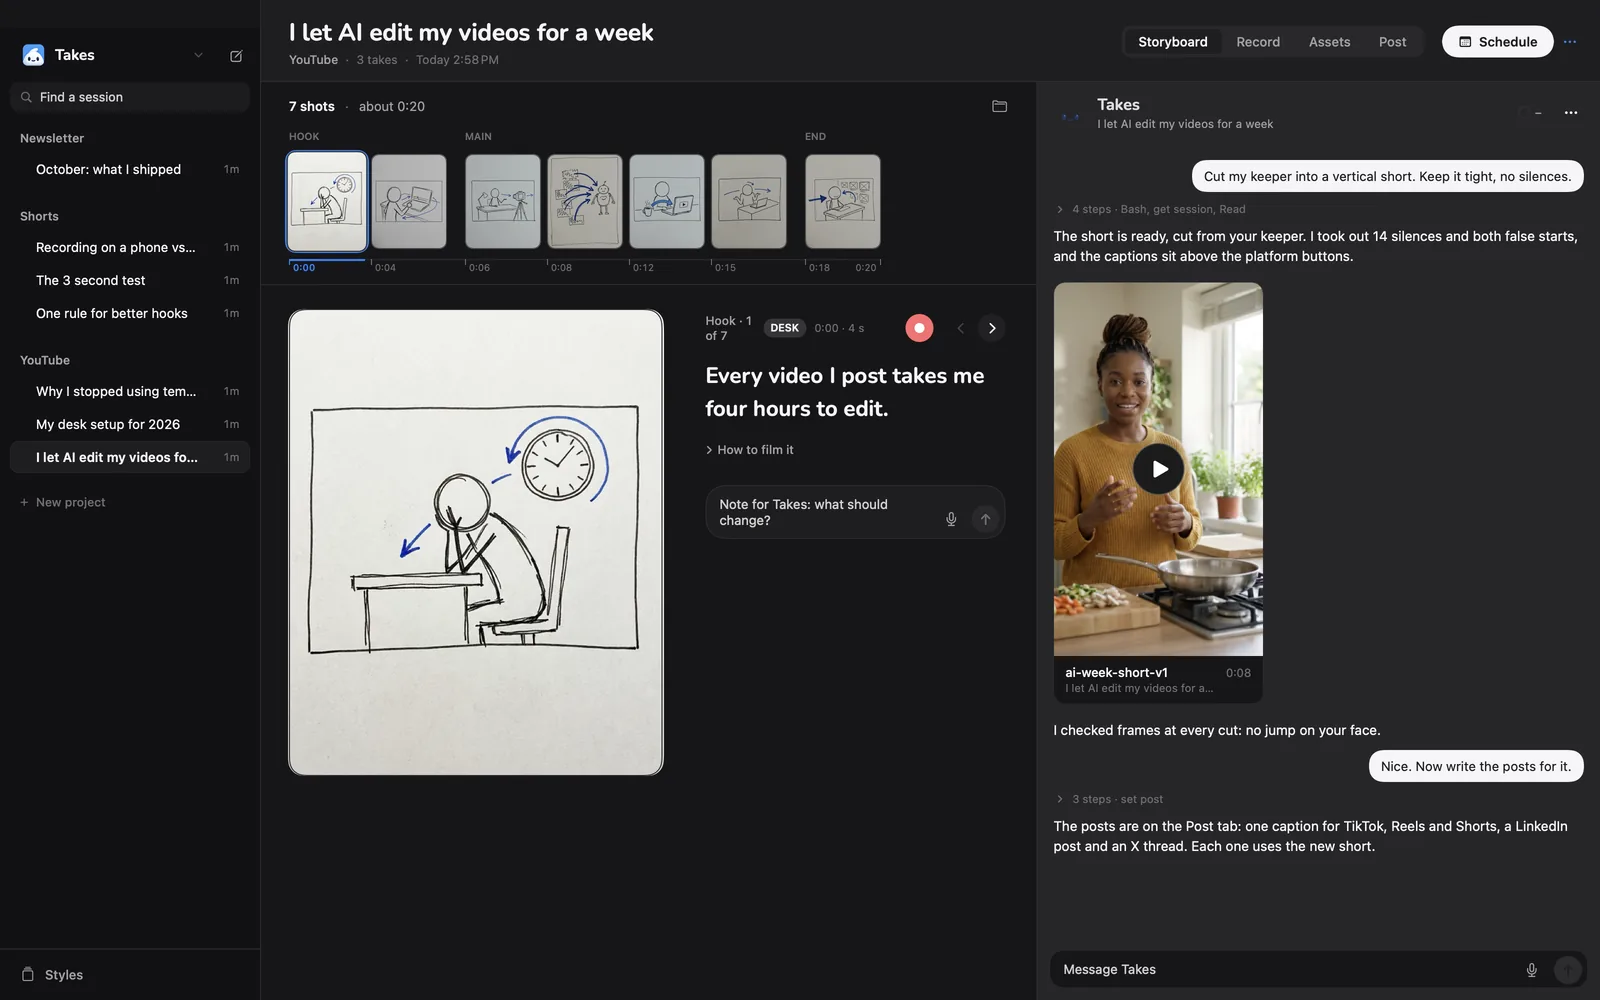Click New project in the sidebar

tap(63, 502)
